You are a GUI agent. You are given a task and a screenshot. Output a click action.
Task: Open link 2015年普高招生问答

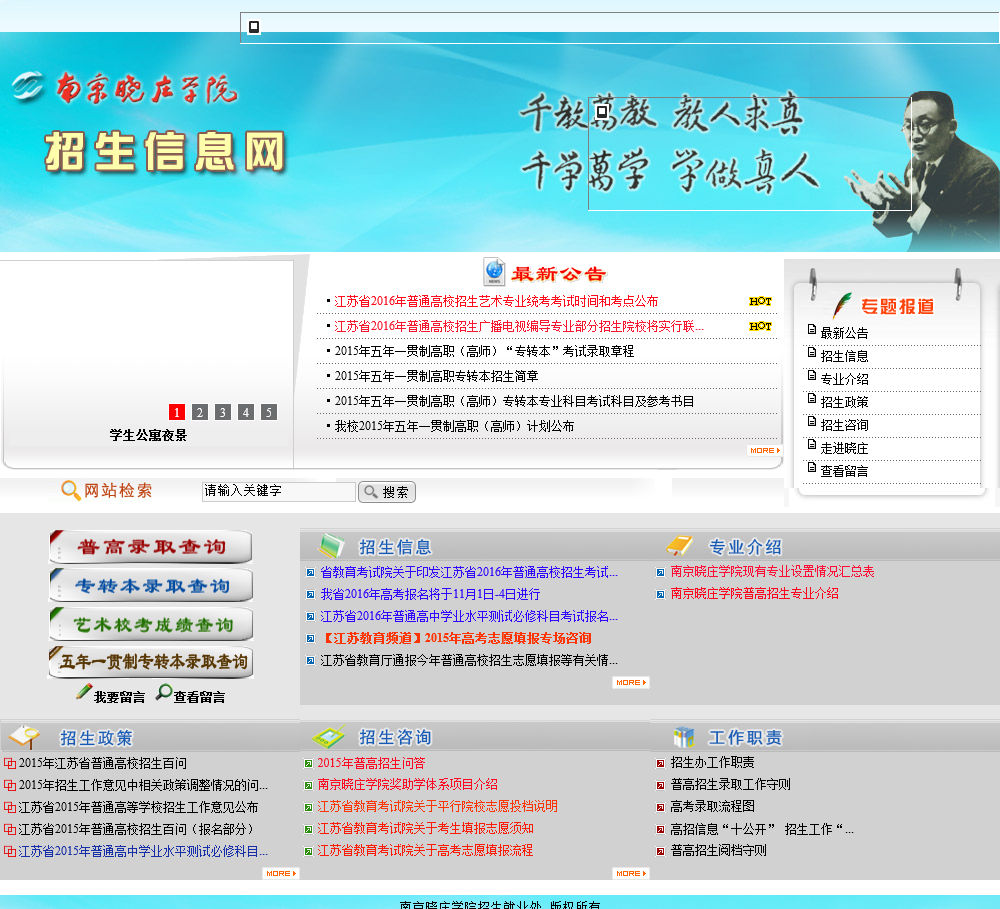[x=371, y=763]
